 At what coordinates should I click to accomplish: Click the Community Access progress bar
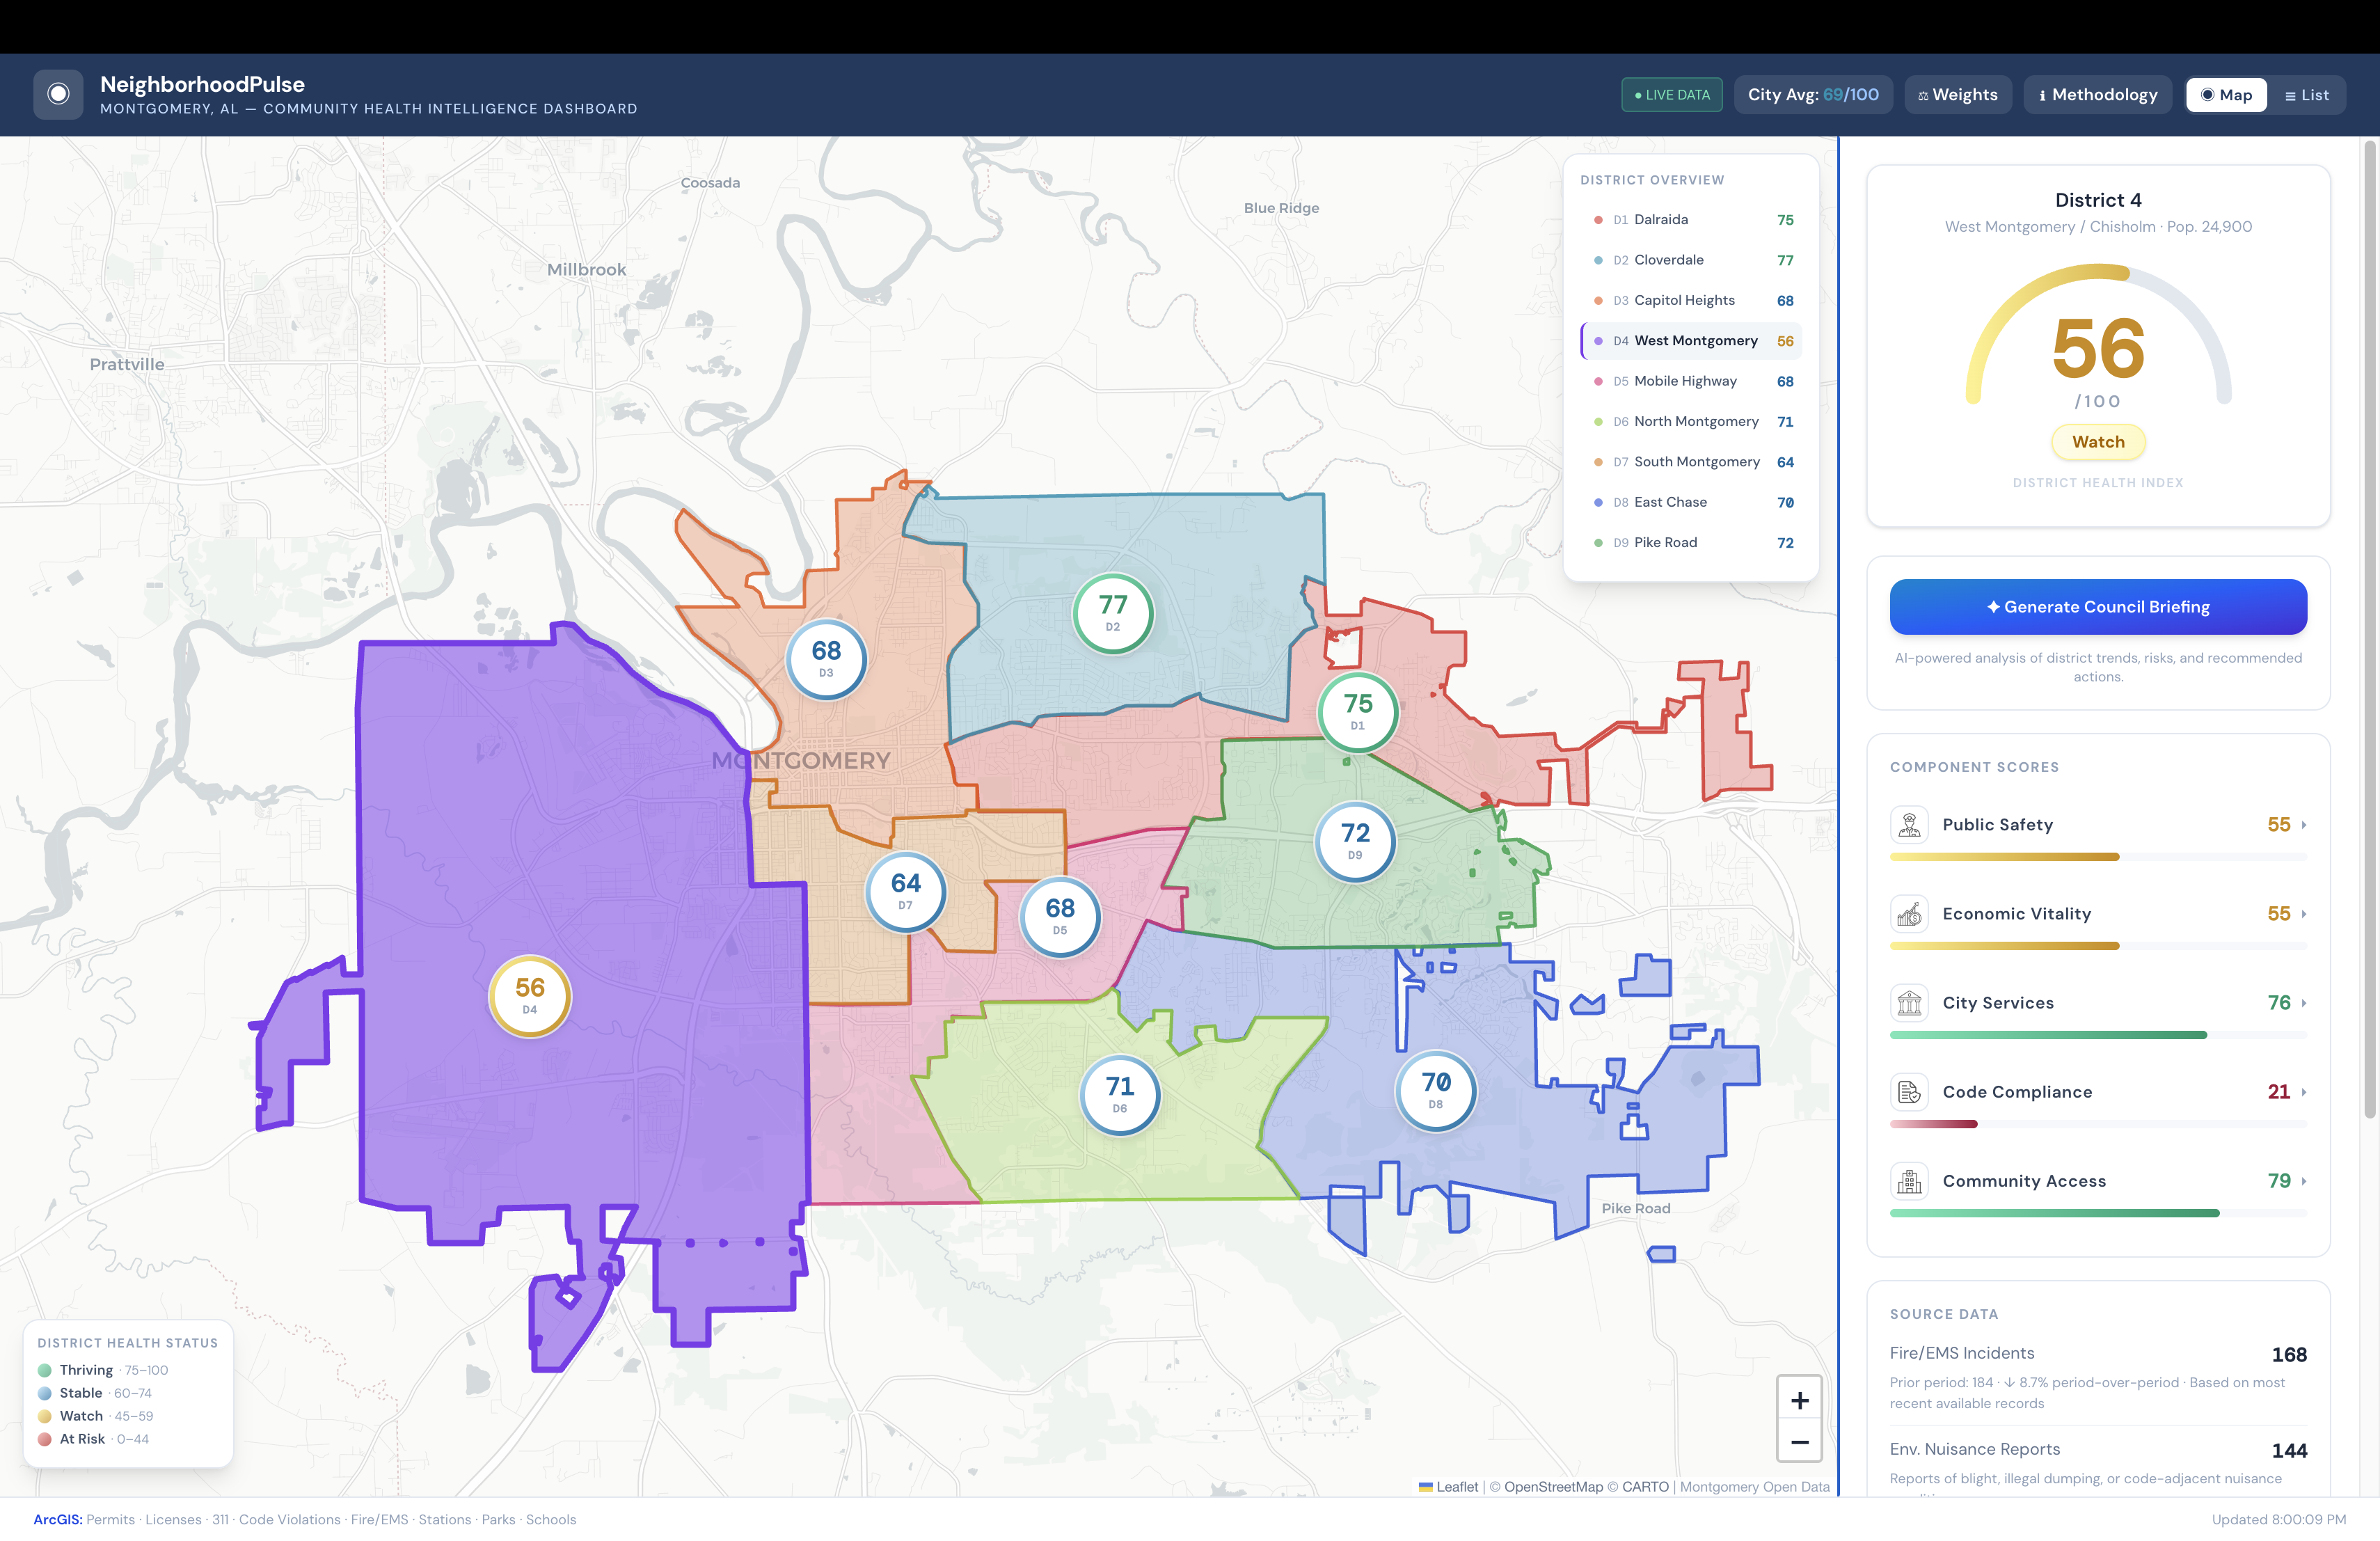tap(2098, 1213)
